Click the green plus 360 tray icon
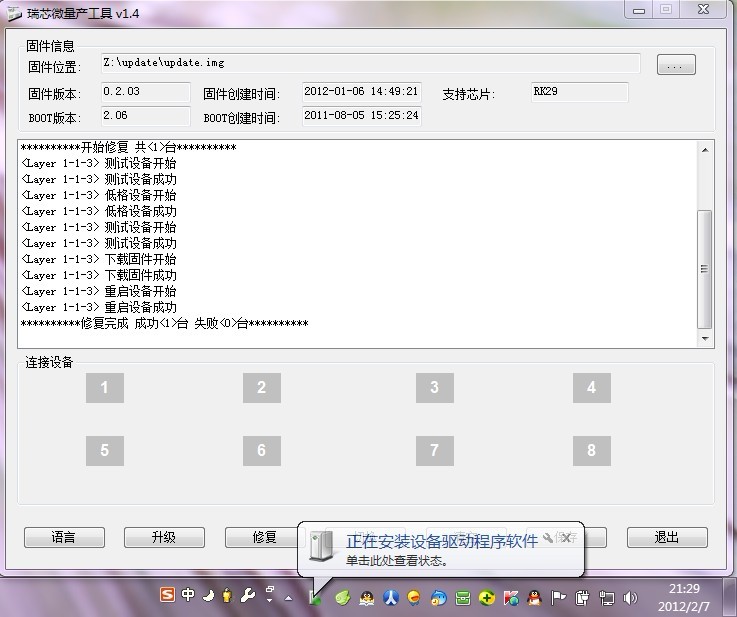The width and height of the screenshot is (737, 617). click(x=487, y=598)
